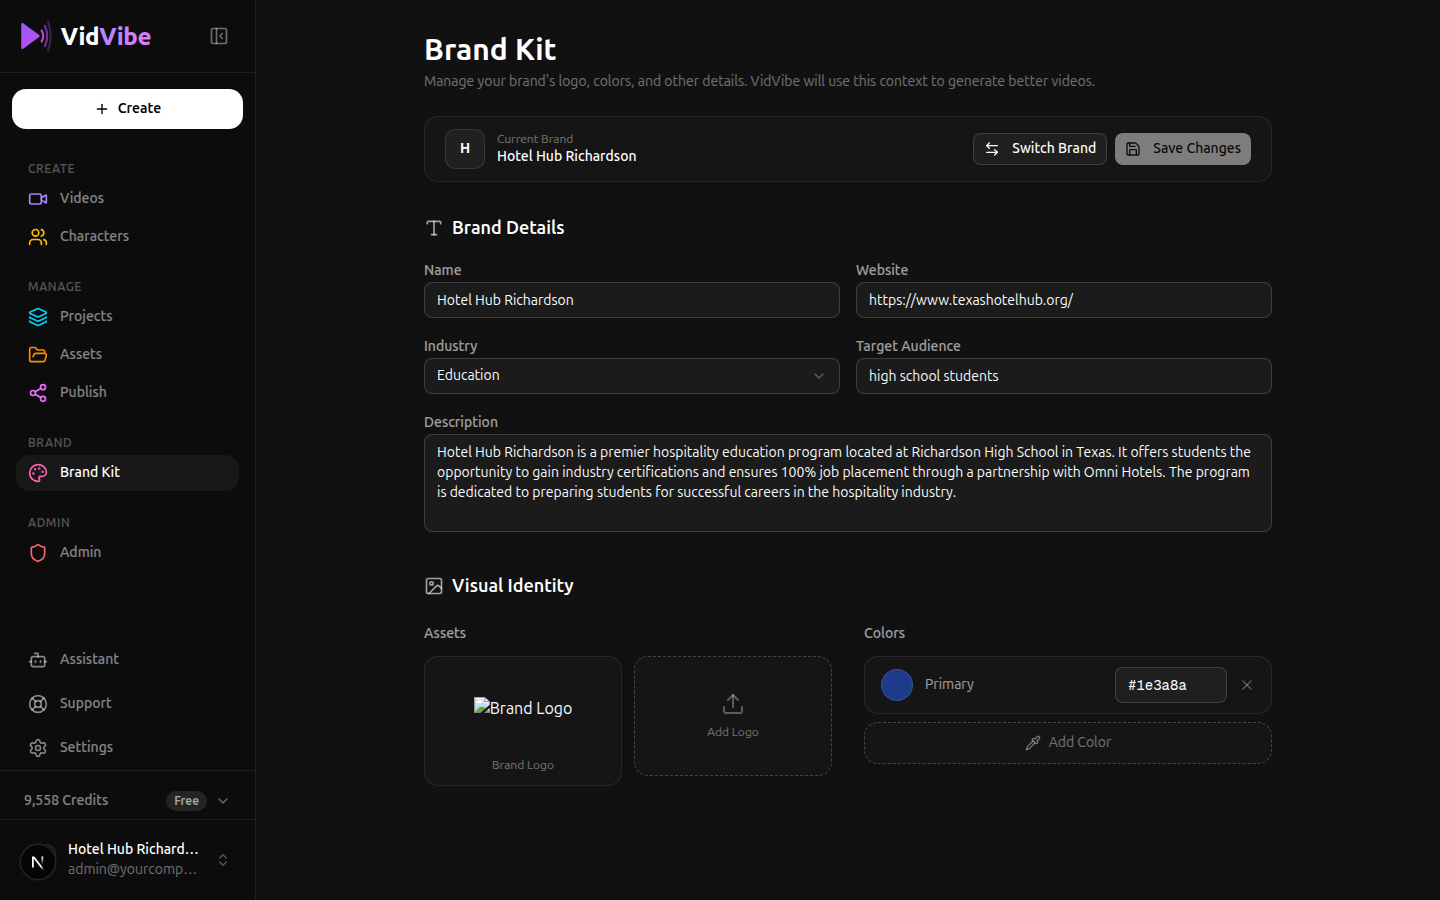This screenshot has width=1440, height=900.
Task: Click the Brand Logo caption text
Action: coord(523,765)
